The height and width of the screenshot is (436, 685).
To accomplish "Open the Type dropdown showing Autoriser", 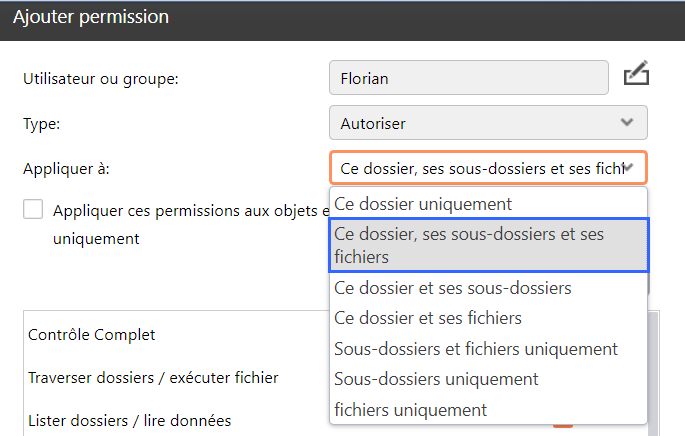I will tap(488, 123).
